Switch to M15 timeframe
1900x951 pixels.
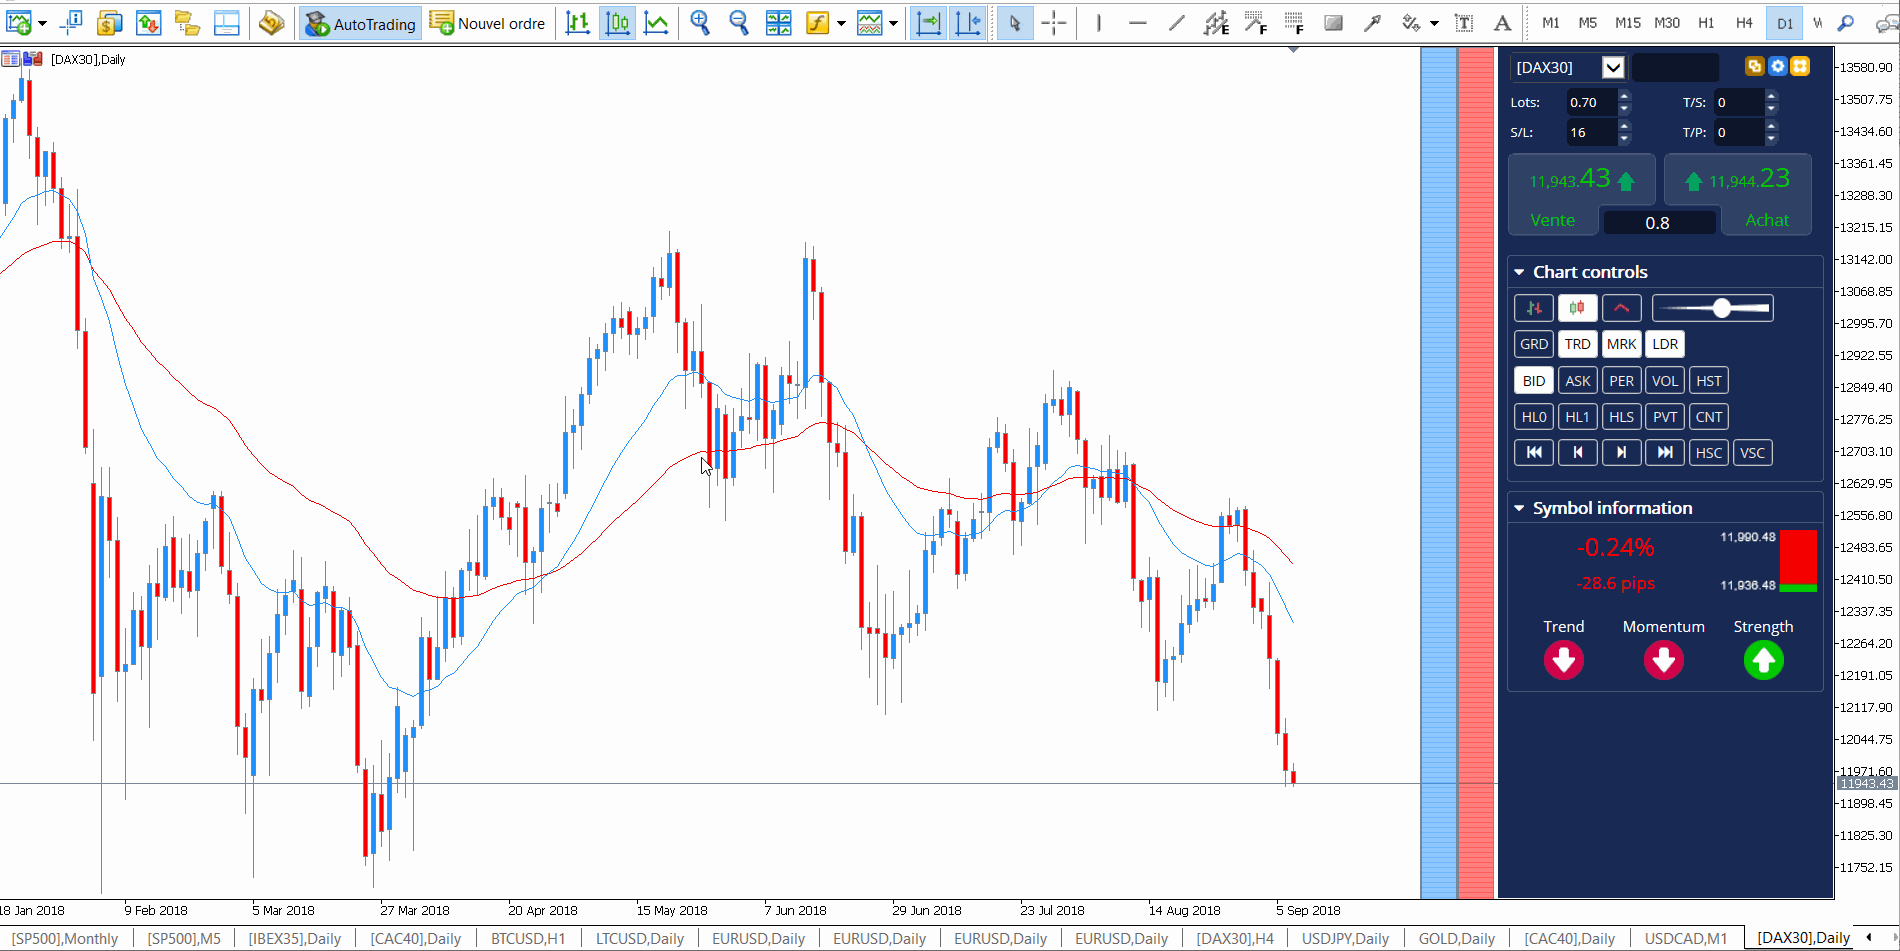click(x=1628, y=22)
